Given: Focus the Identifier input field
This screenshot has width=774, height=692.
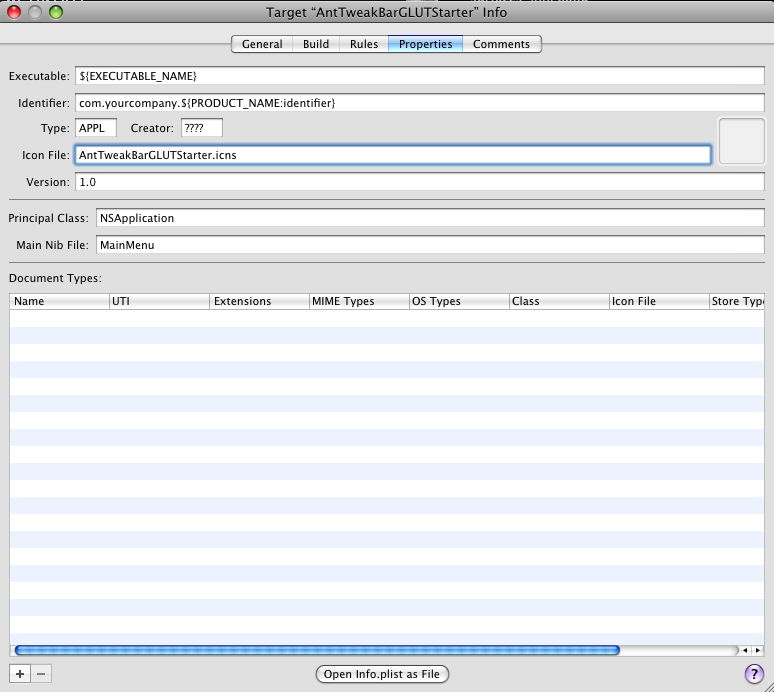Looking at the screenshot, I should coord(420,103).
